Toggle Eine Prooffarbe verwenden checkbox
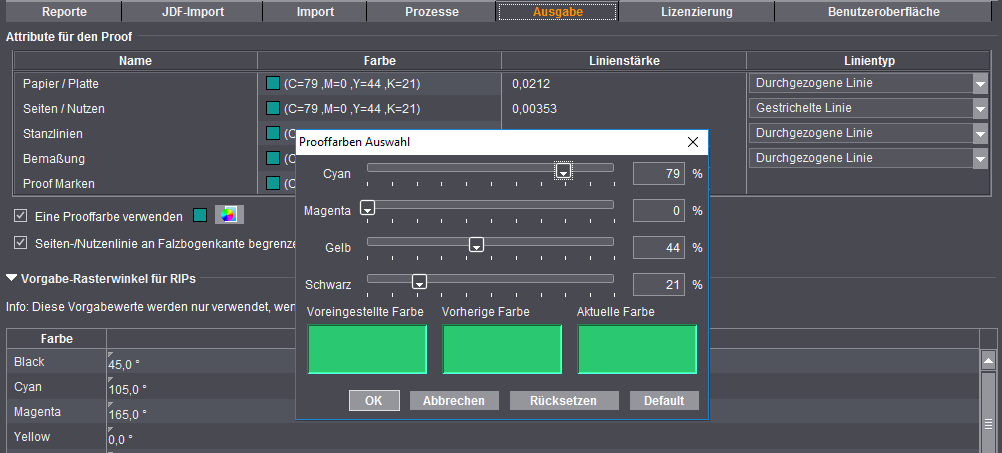This screenshot has height=453, width=1002. pyautogui.click(x=20, y=216)
